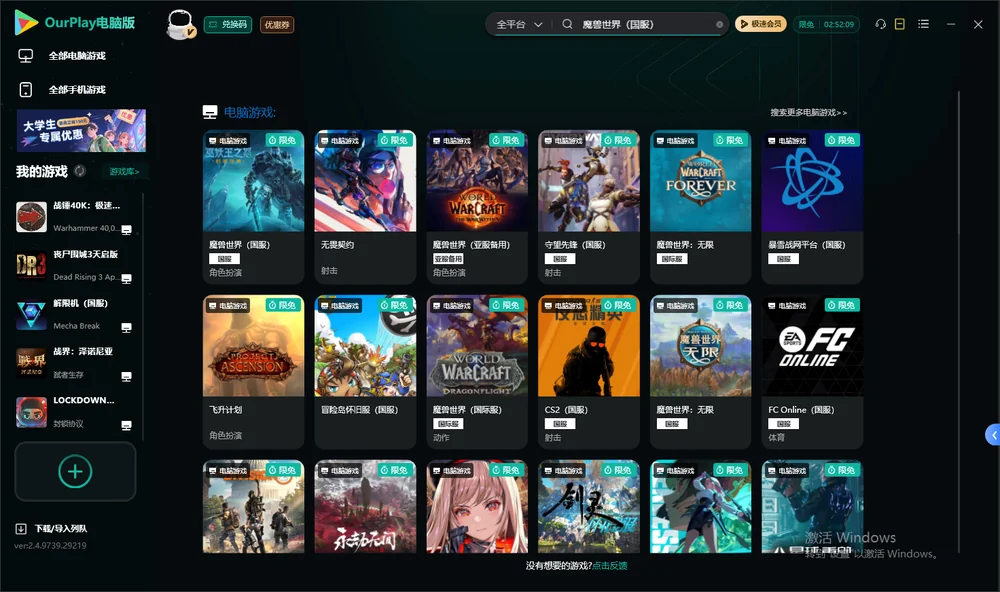Clear the search box with the x icon
Viewport: 1000px width, 592px height.
pyautogui.click(x=719, y=24)
